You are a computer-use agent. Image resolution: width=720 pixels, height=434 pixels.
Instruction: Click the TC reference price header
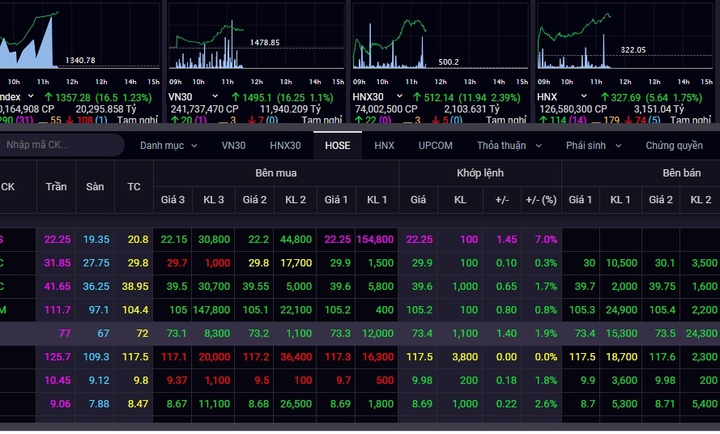pyautogui.click(x=134, y=186)
